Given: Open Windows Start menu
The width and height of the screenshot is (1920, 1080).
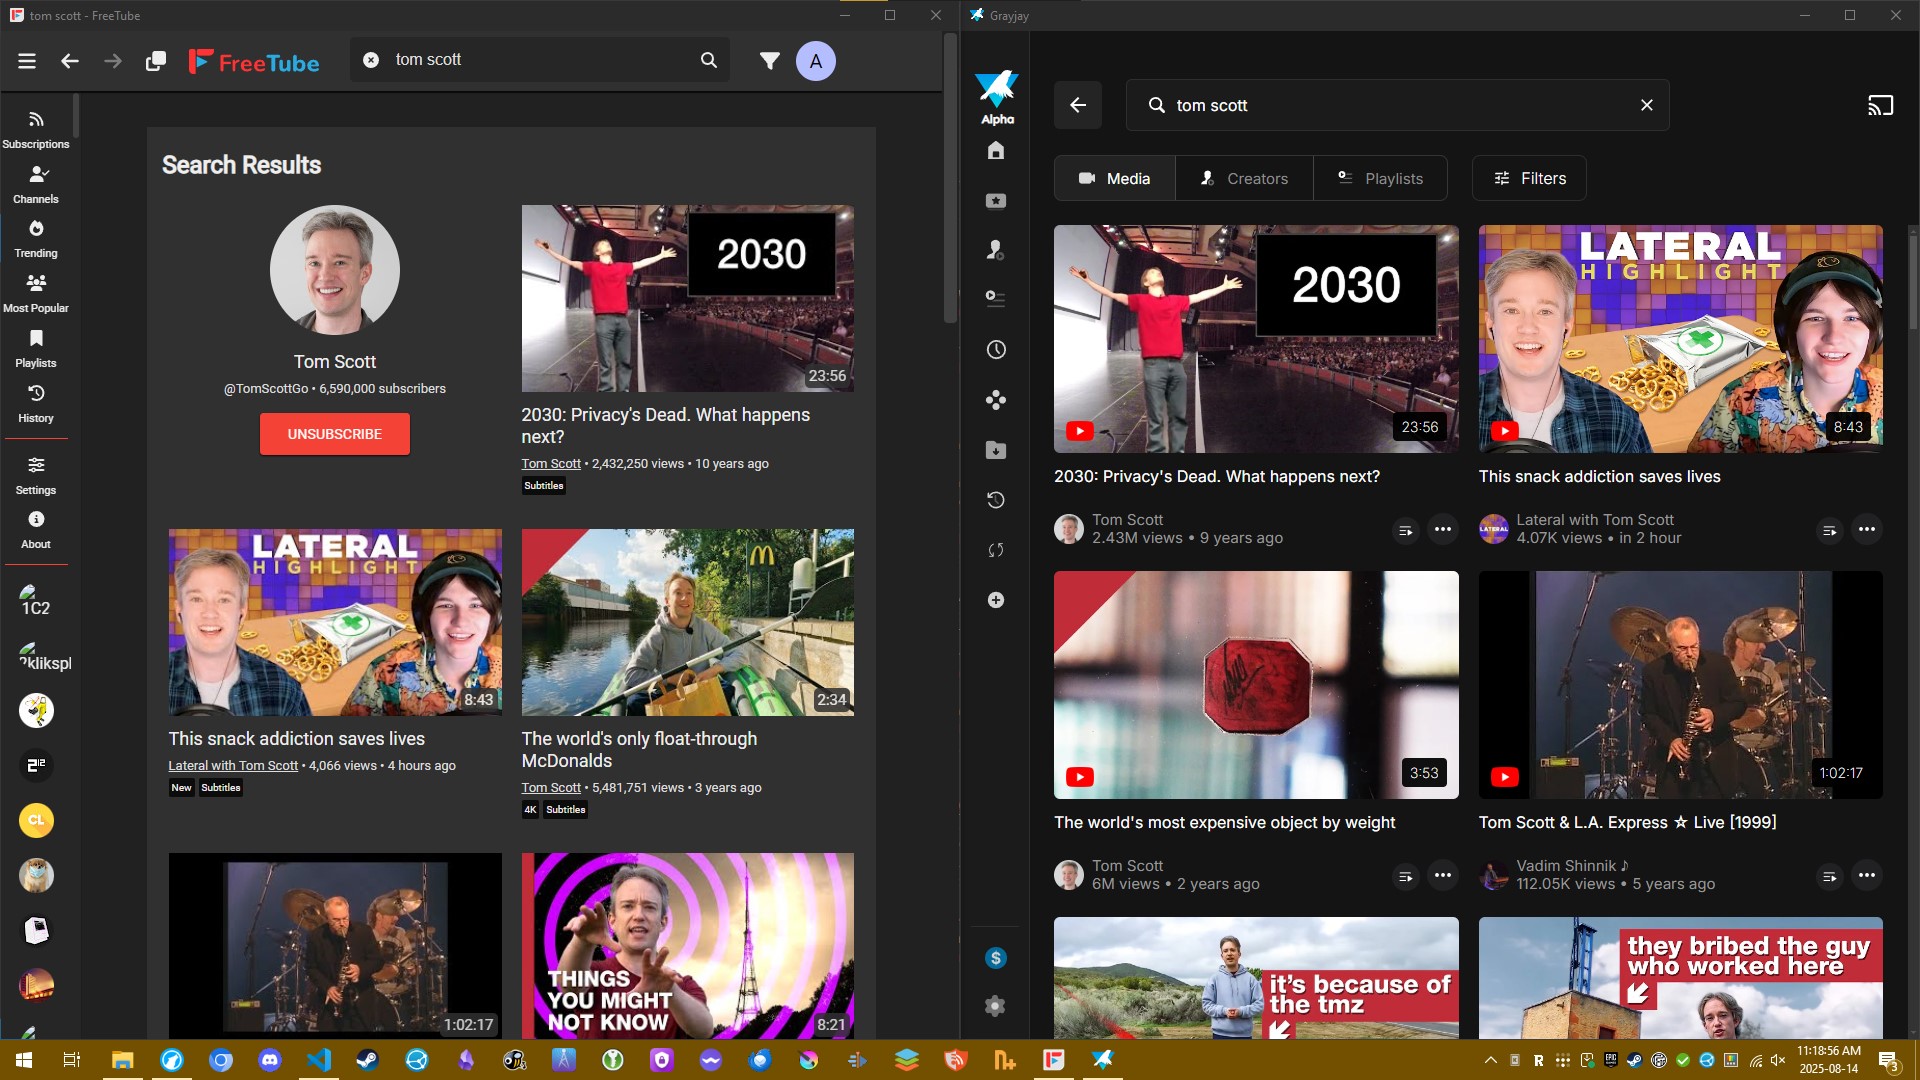Looking at the screenshot, I should [x=23, y=1060].
